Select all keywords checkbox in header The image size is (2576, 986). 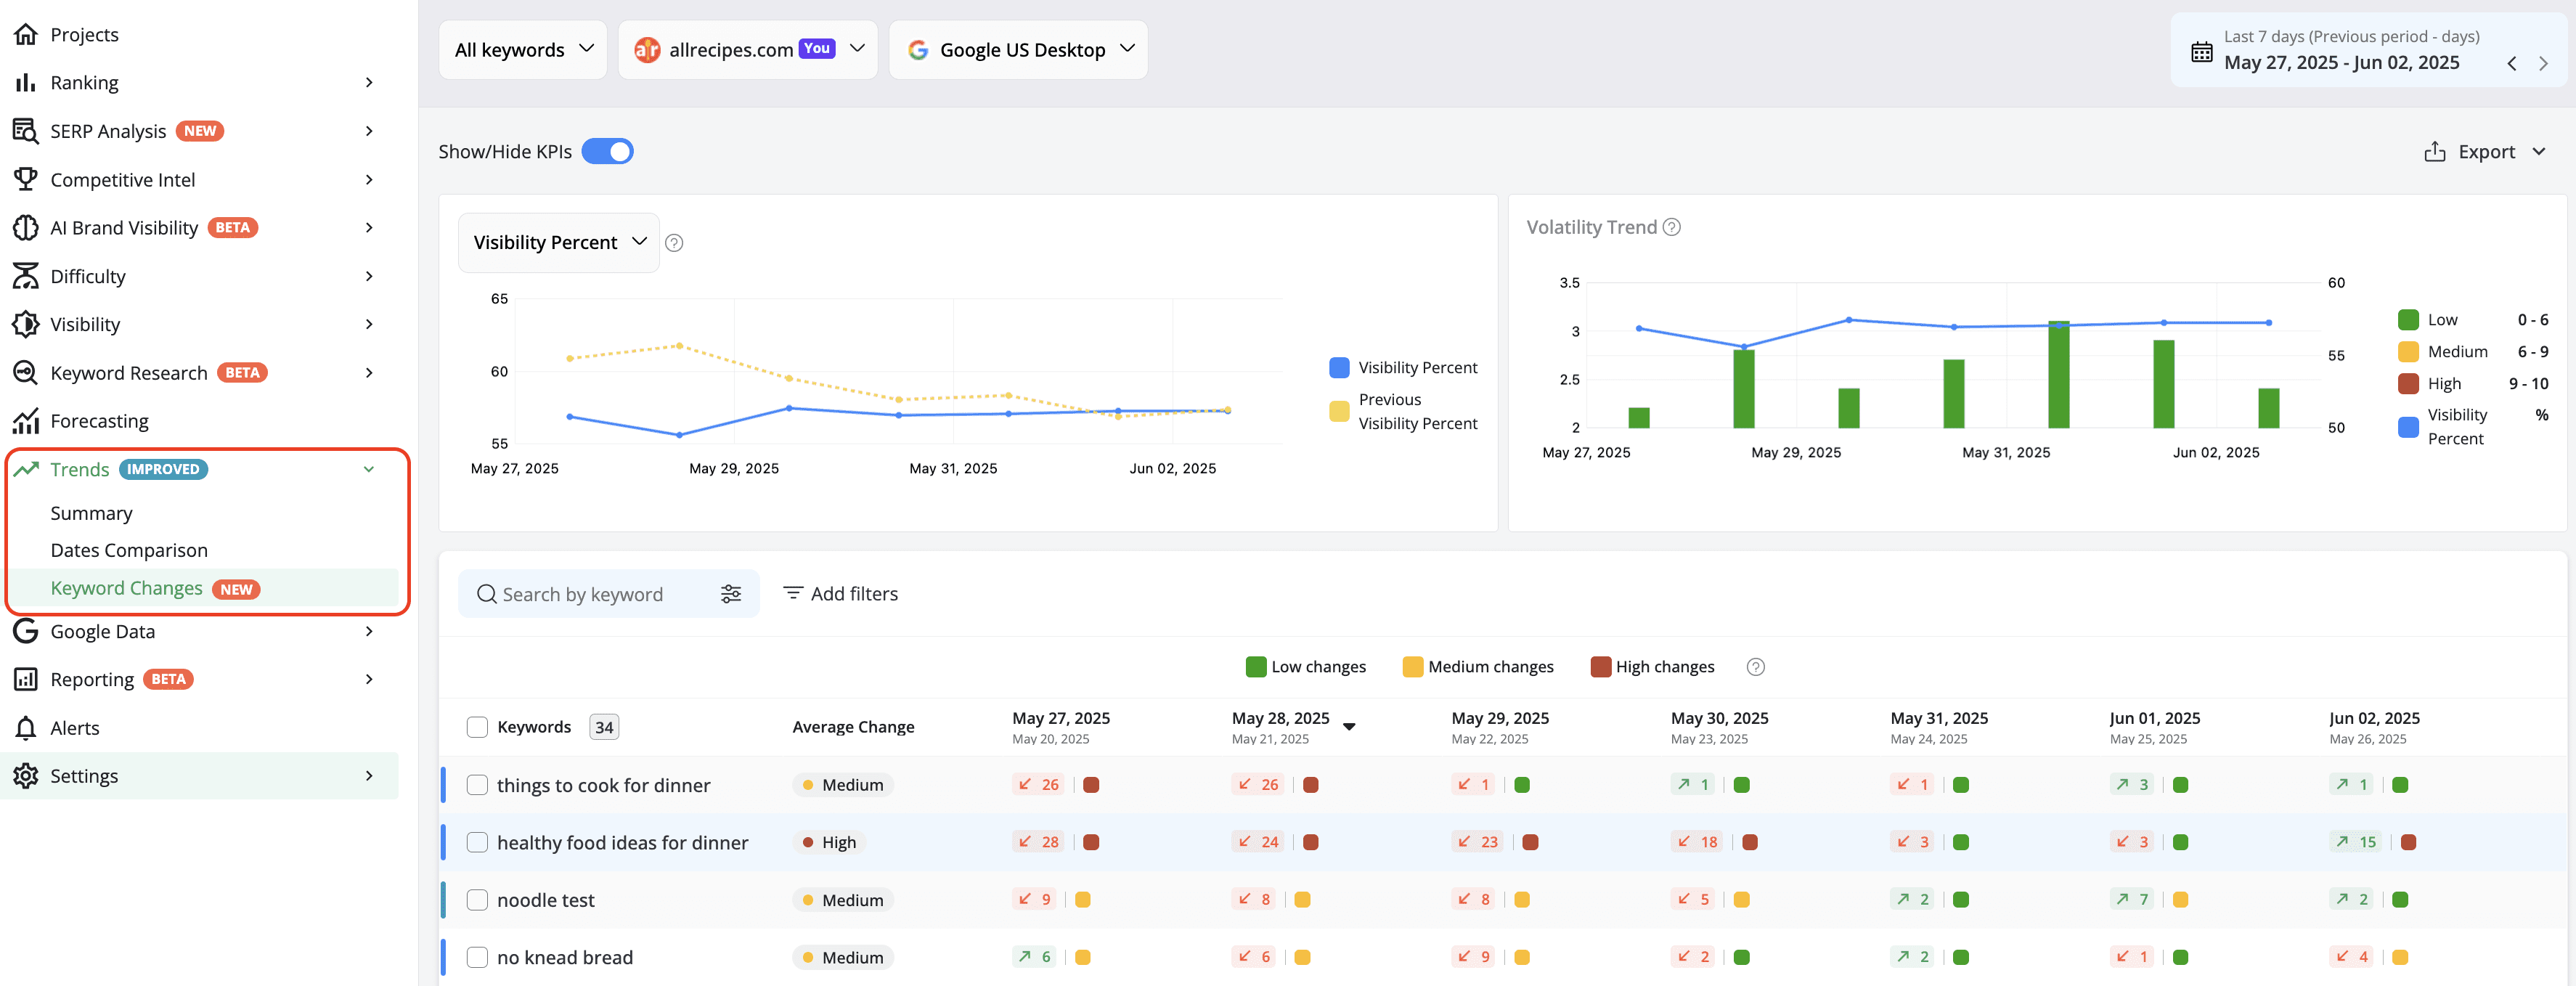click(477, 727)
